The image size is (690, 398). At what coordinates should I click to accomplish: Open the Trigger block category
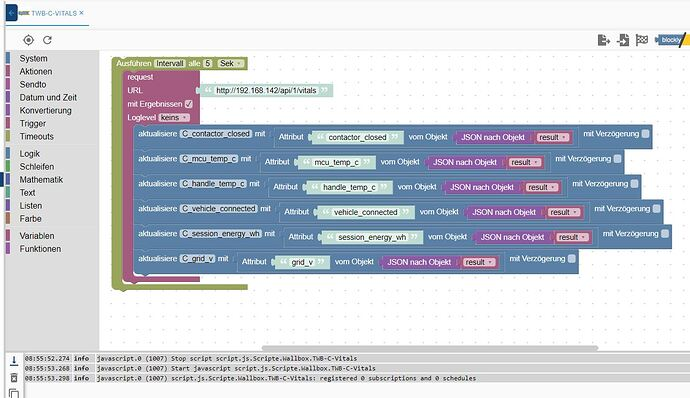33,123
